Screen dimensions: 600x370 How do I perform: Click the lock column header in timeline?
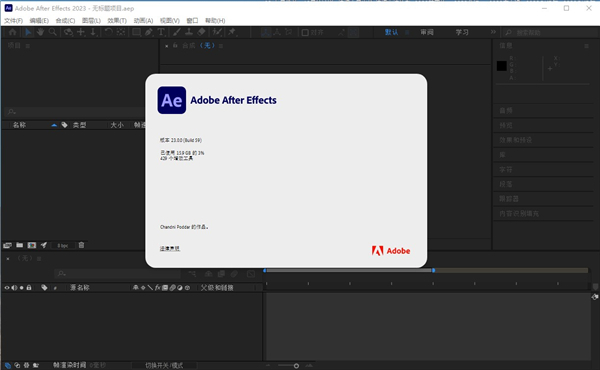(29, 287)
